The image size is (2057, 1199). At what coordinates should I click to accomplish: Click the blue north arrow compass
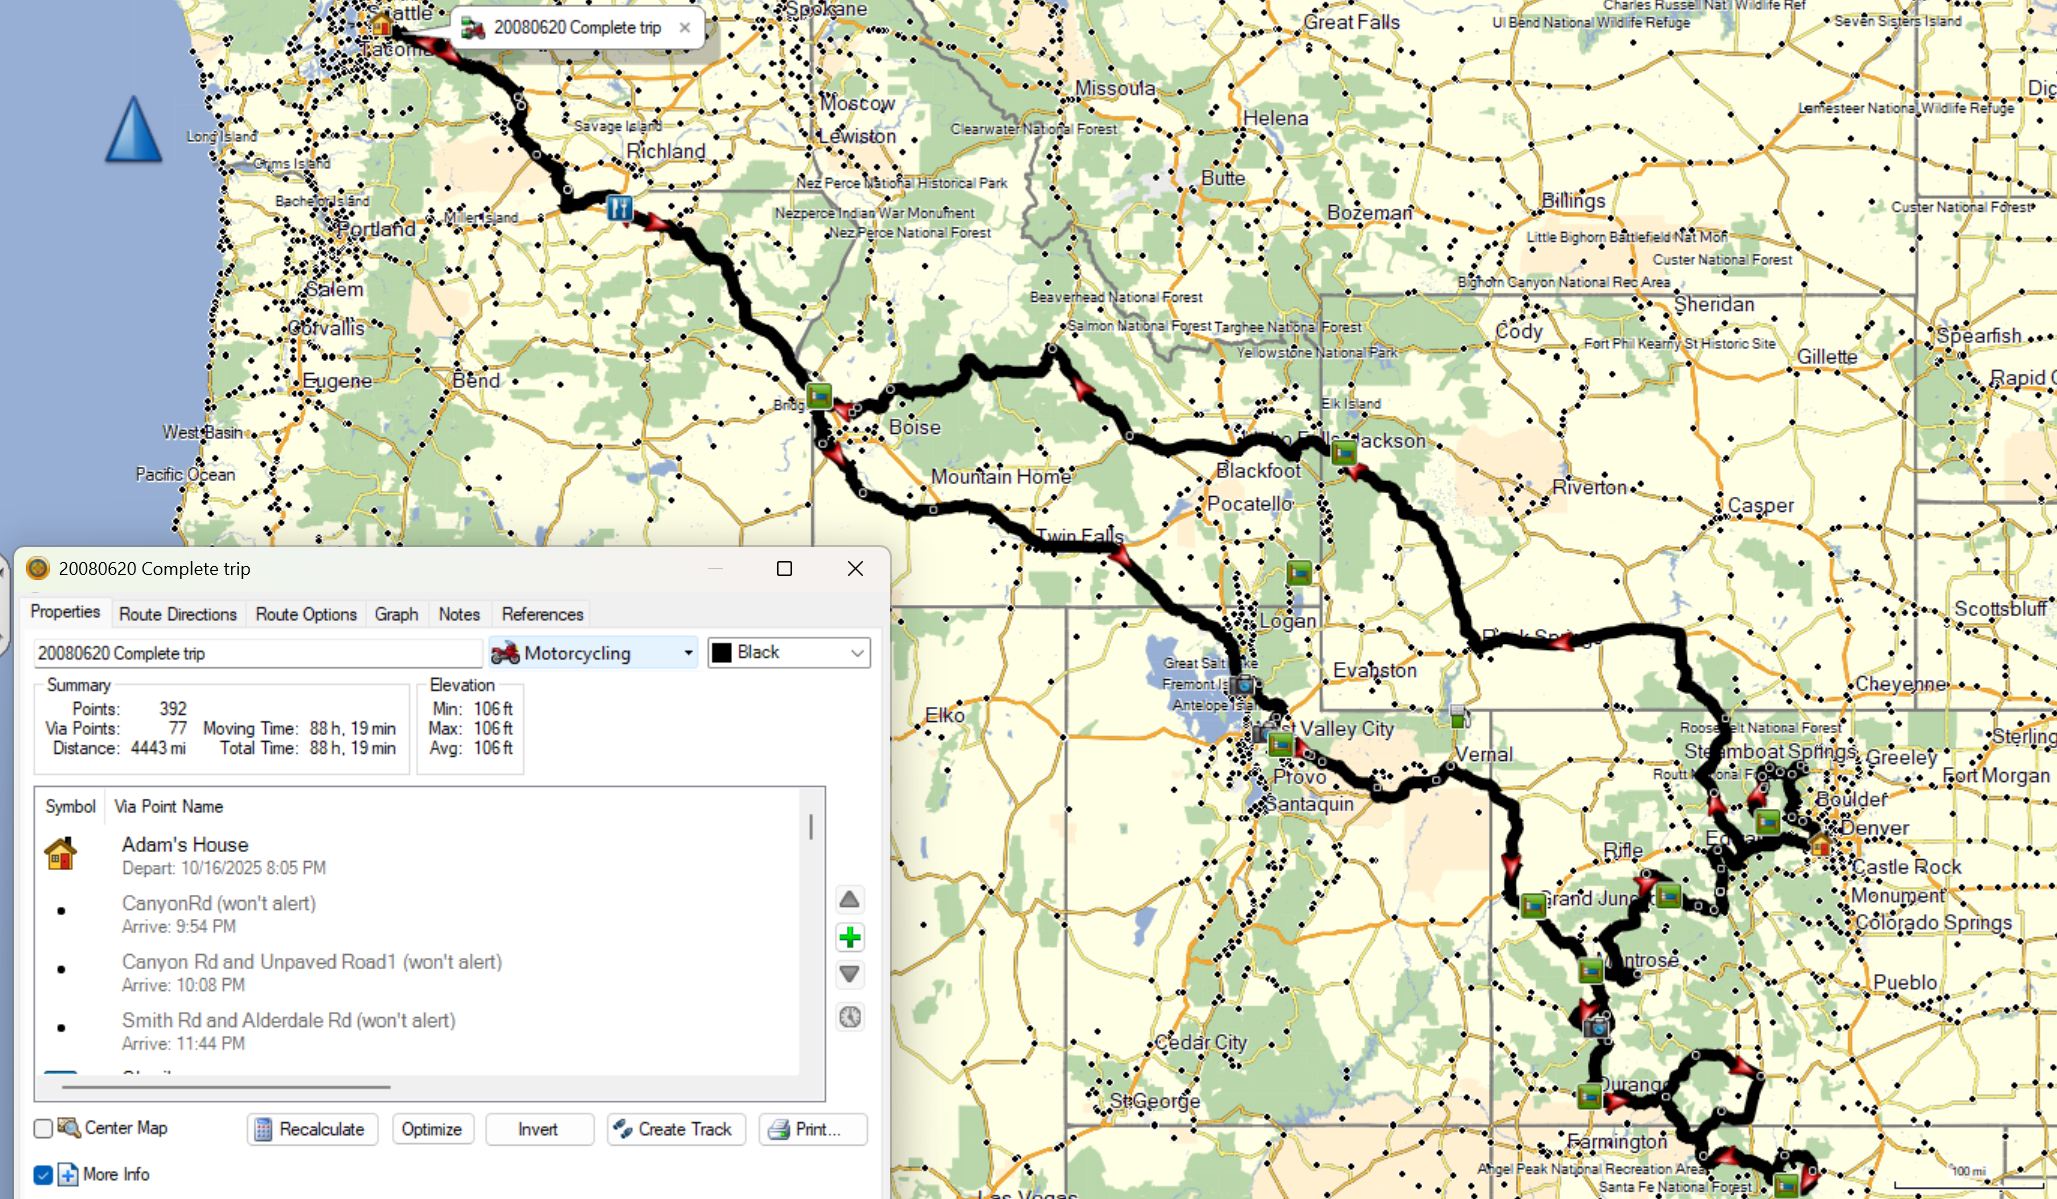[x=134, y=130]
